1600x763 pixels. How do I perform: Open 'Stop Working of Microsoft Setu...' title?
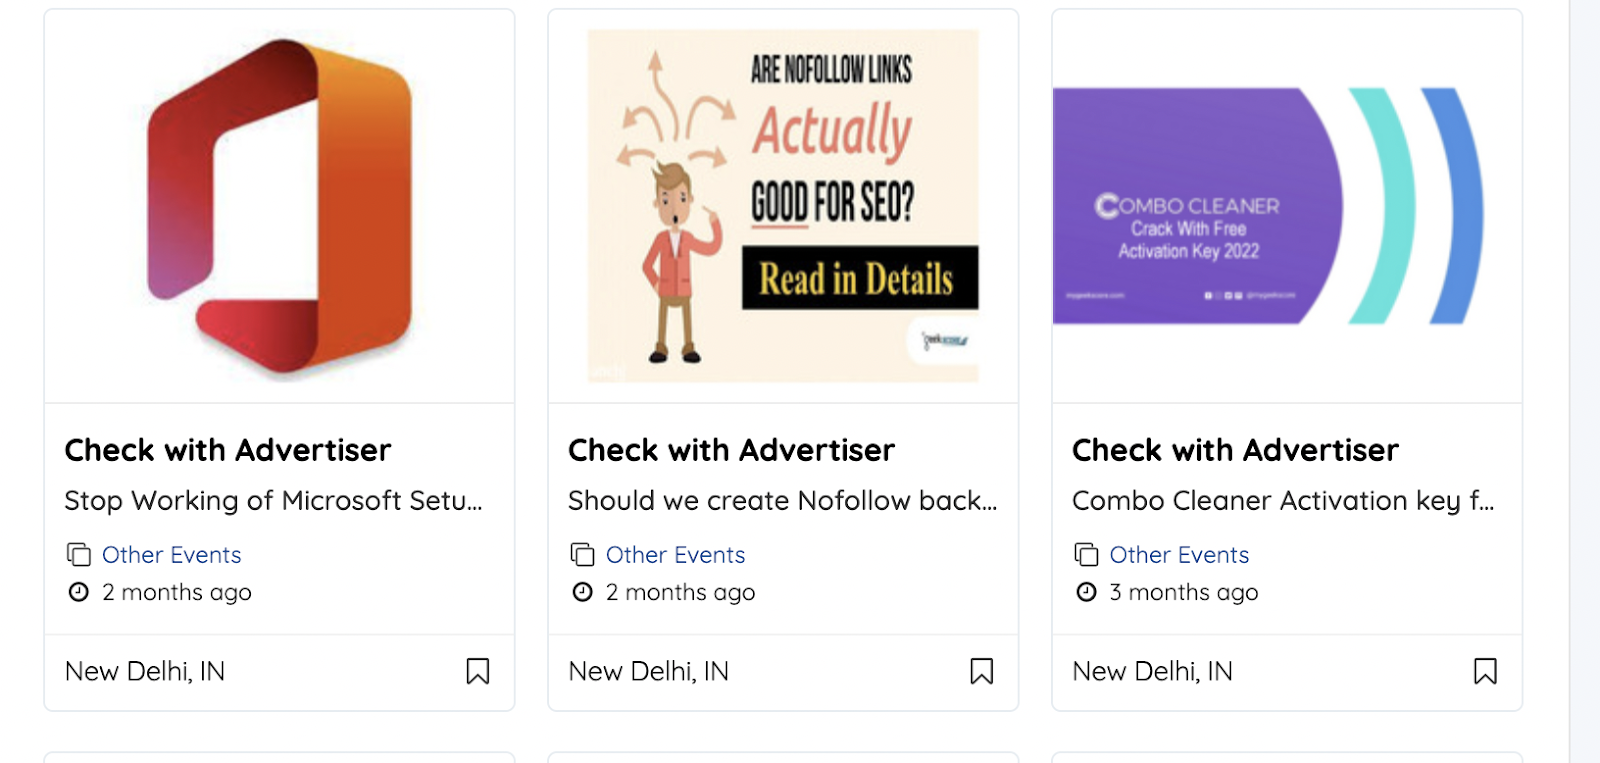pos(274,500)
